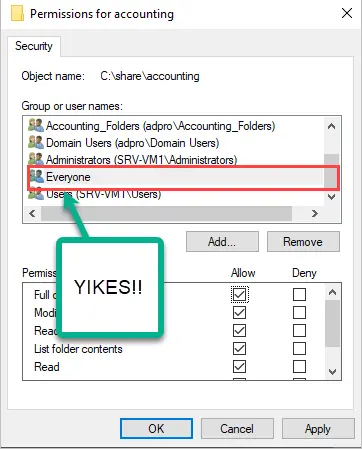362x449 pixels.
Task: Click the permissions list scroll down arrow
Action: pos(332,371)
